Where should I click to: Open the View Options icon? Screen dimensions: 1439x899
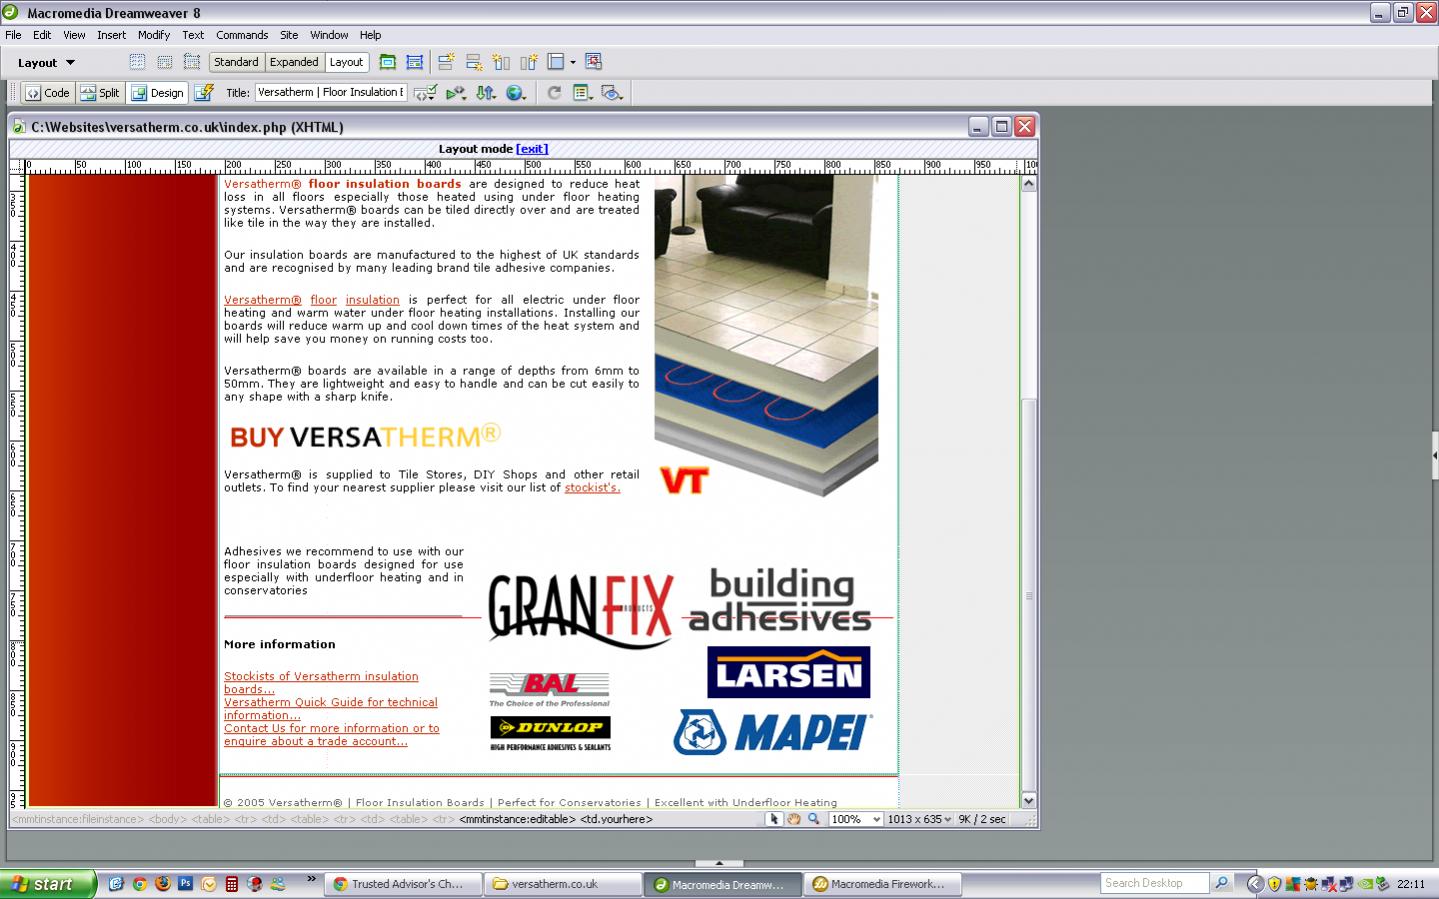[x=582, y=92]
